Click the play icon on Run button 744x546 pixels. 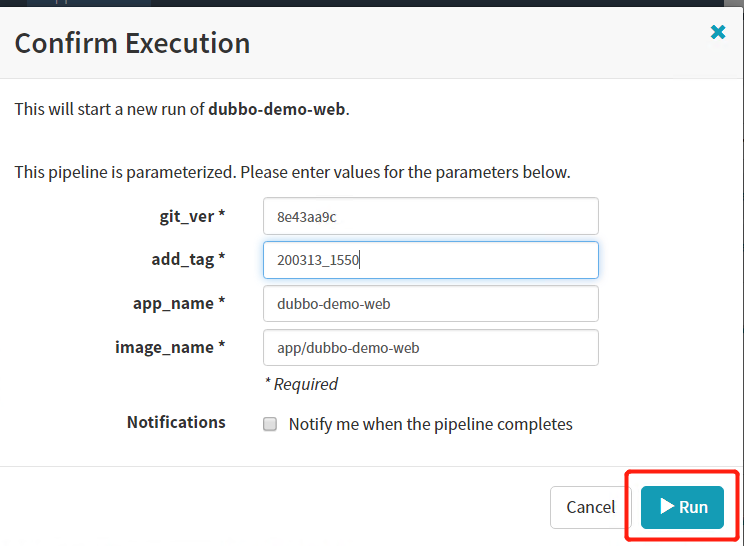[x=666, y=507]
